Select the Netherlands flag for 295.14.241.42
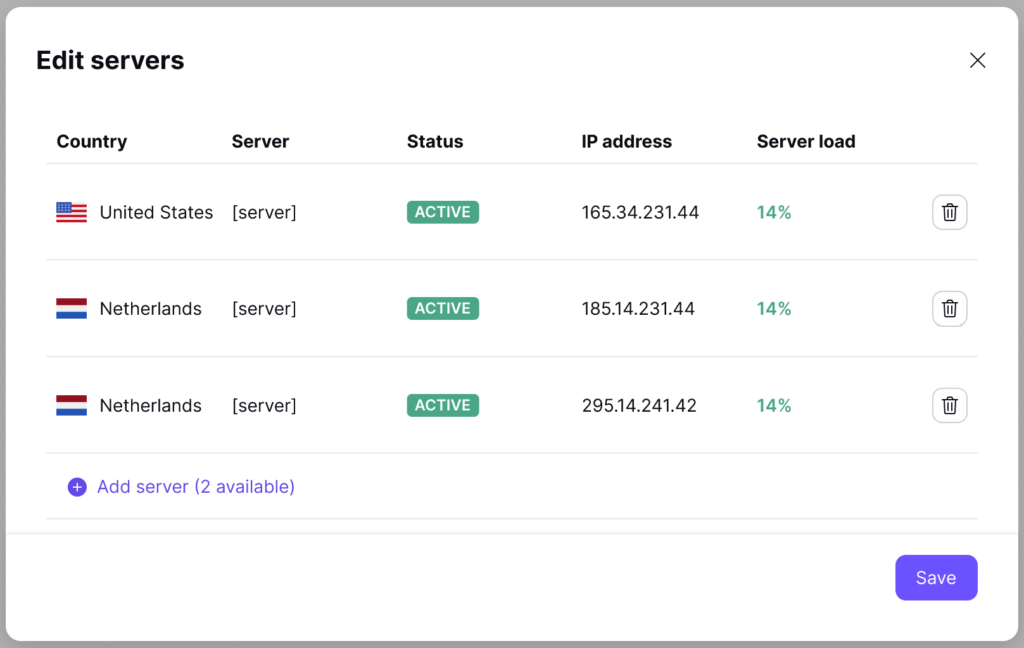The image size is (1024, 648). [71, 405]
